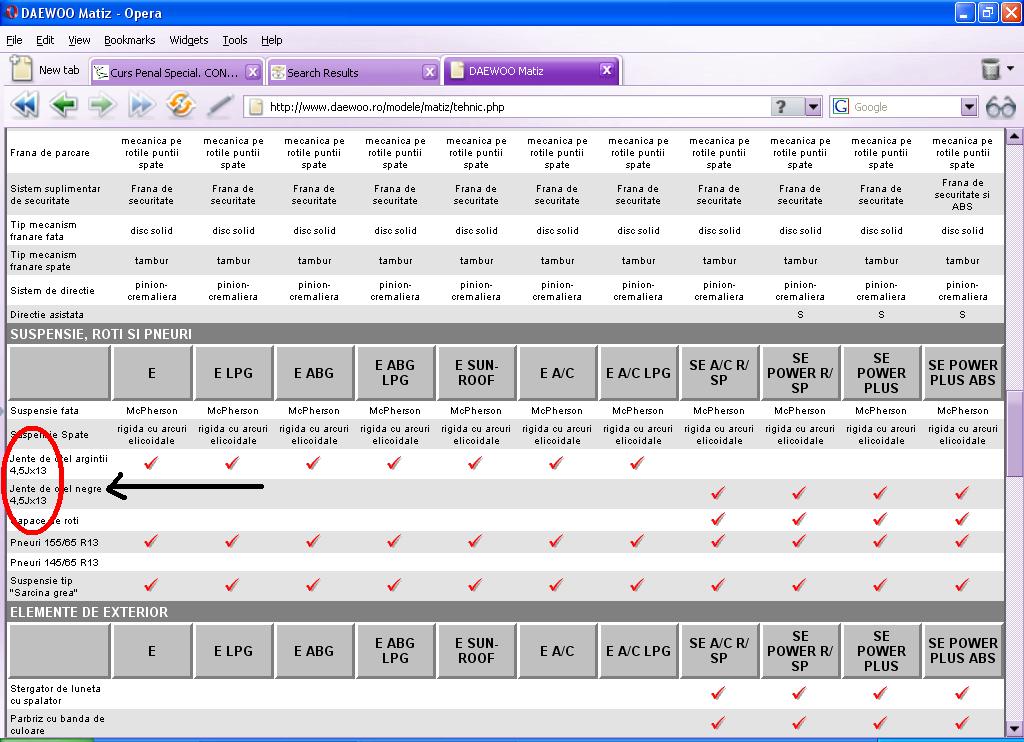This screenshot has width=1024, height=742.
Task: Click the Rewind navigation button
Action: 25,105
